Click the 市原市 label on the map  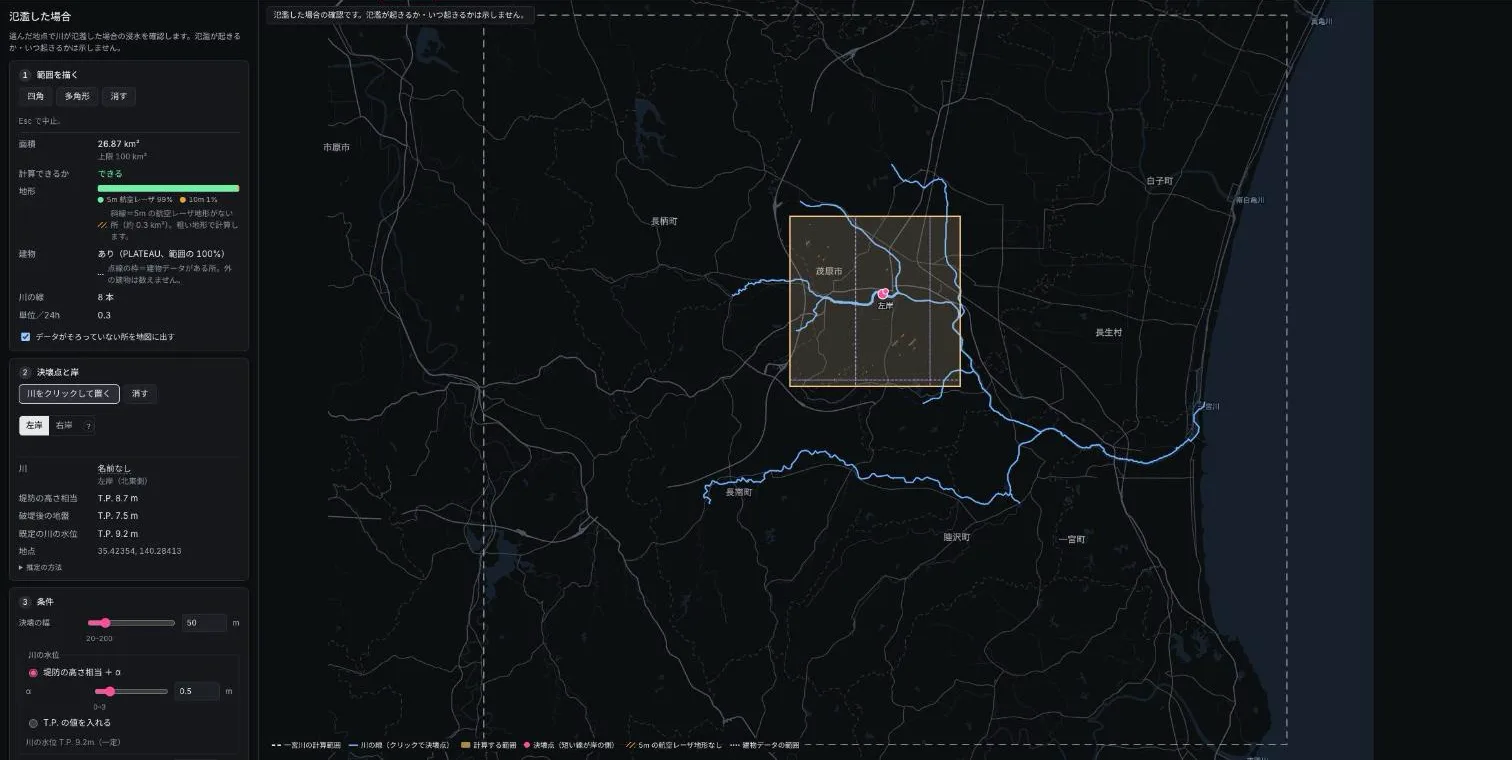pos(336,147)
